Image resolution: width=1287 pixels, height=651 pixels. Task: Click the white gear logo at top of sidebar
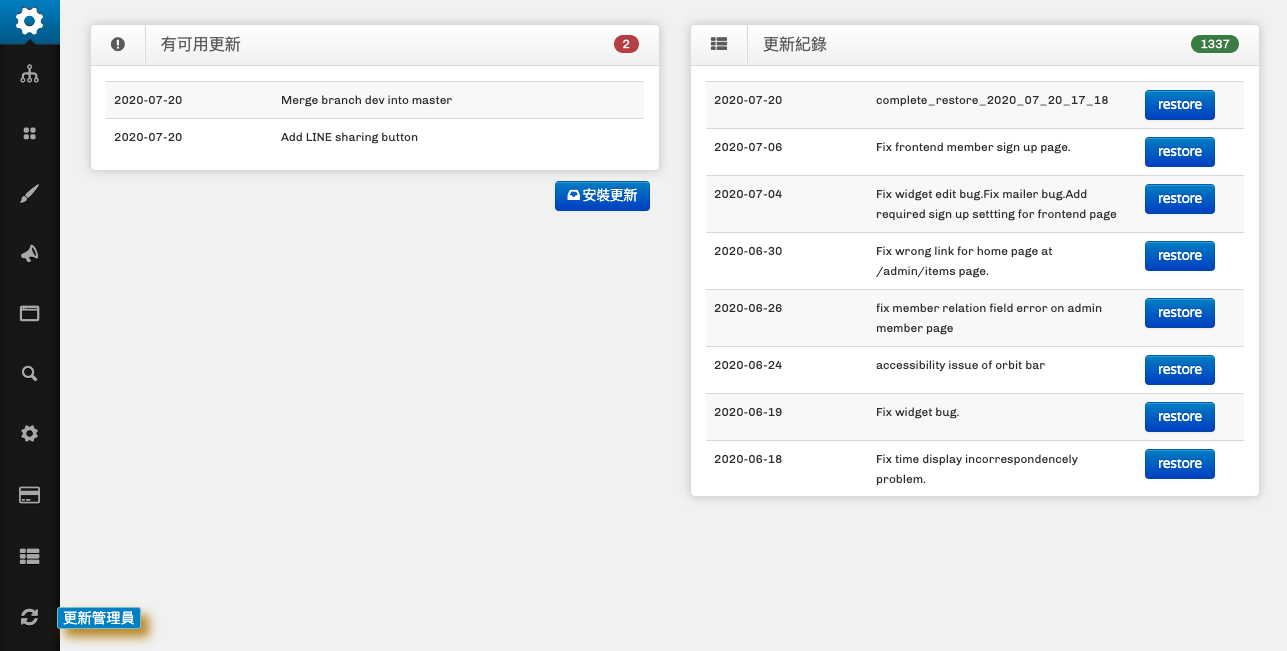(29, 21)
